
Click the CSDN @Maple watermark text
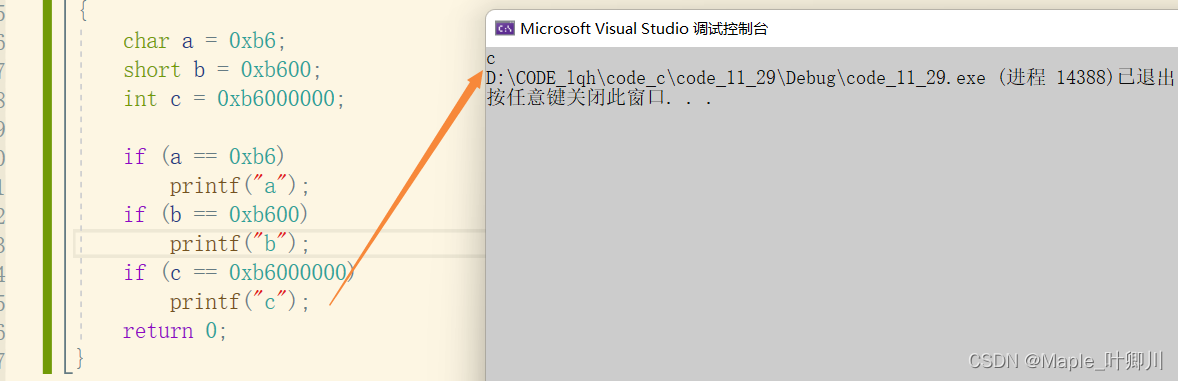[x=1066, y=361]
